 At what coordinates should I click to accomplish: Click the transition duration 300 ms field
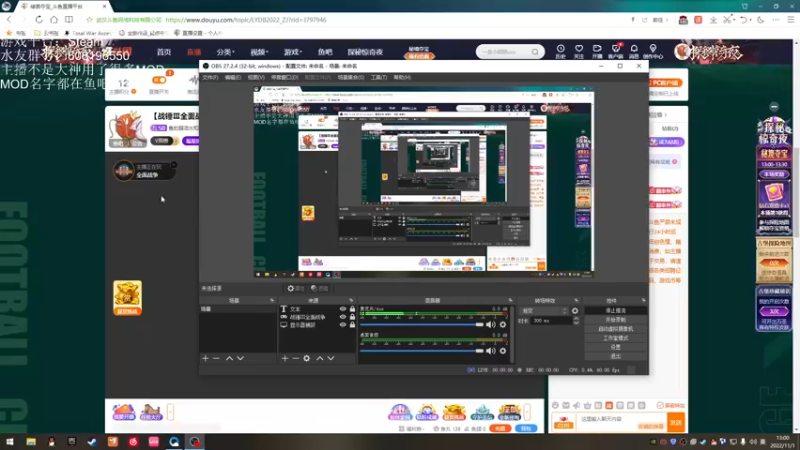552,321
